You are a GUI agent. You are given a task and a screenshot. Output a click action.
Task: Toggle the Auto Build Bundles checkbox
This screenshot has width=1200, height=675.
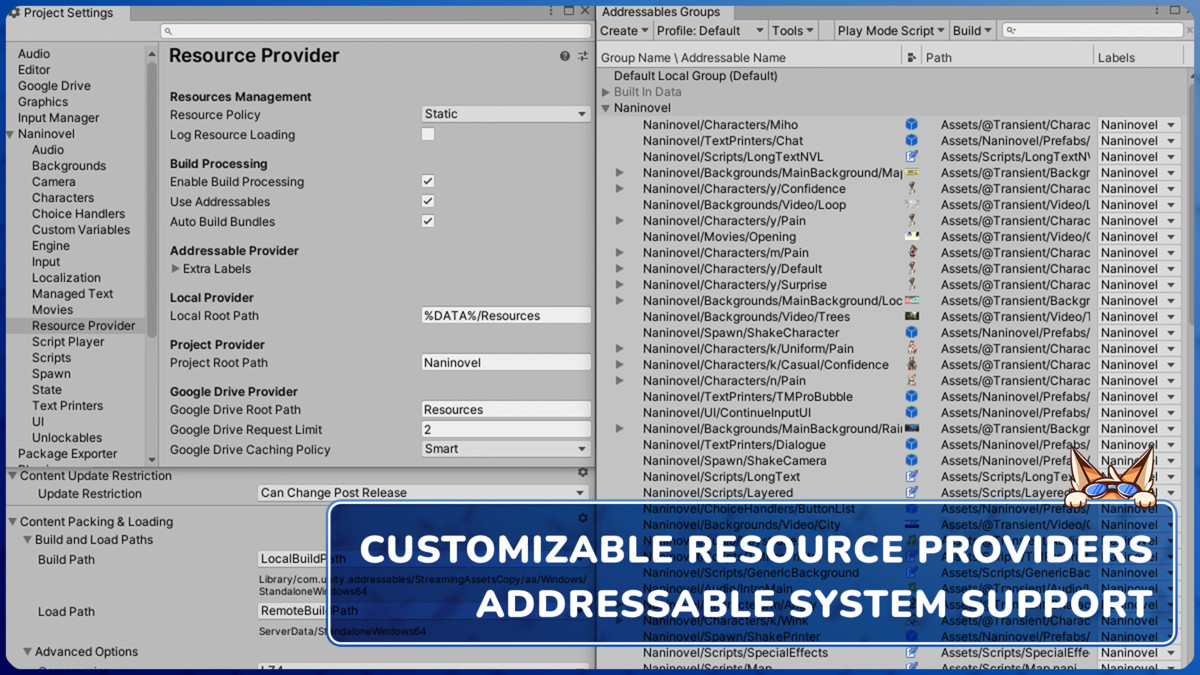coord(428,222)
